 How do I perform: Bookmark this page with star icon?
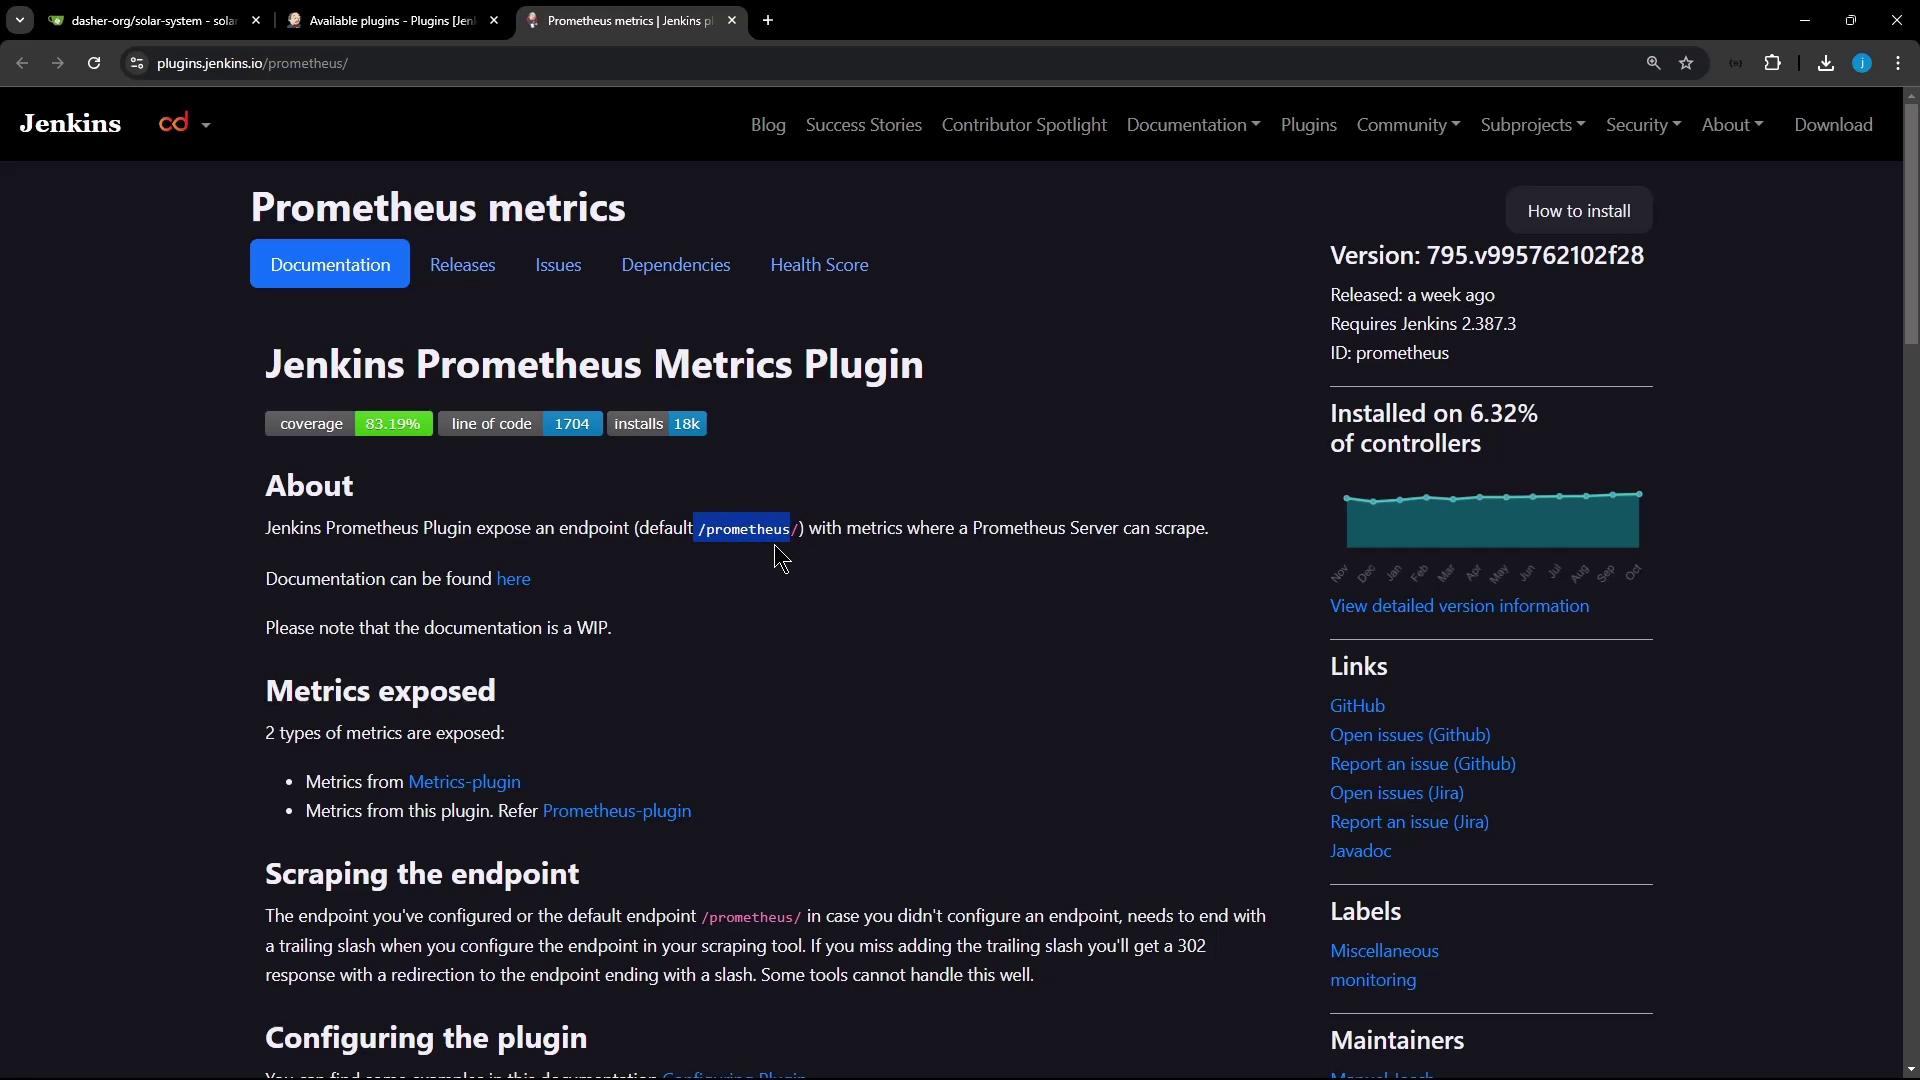click(1686, 63)
